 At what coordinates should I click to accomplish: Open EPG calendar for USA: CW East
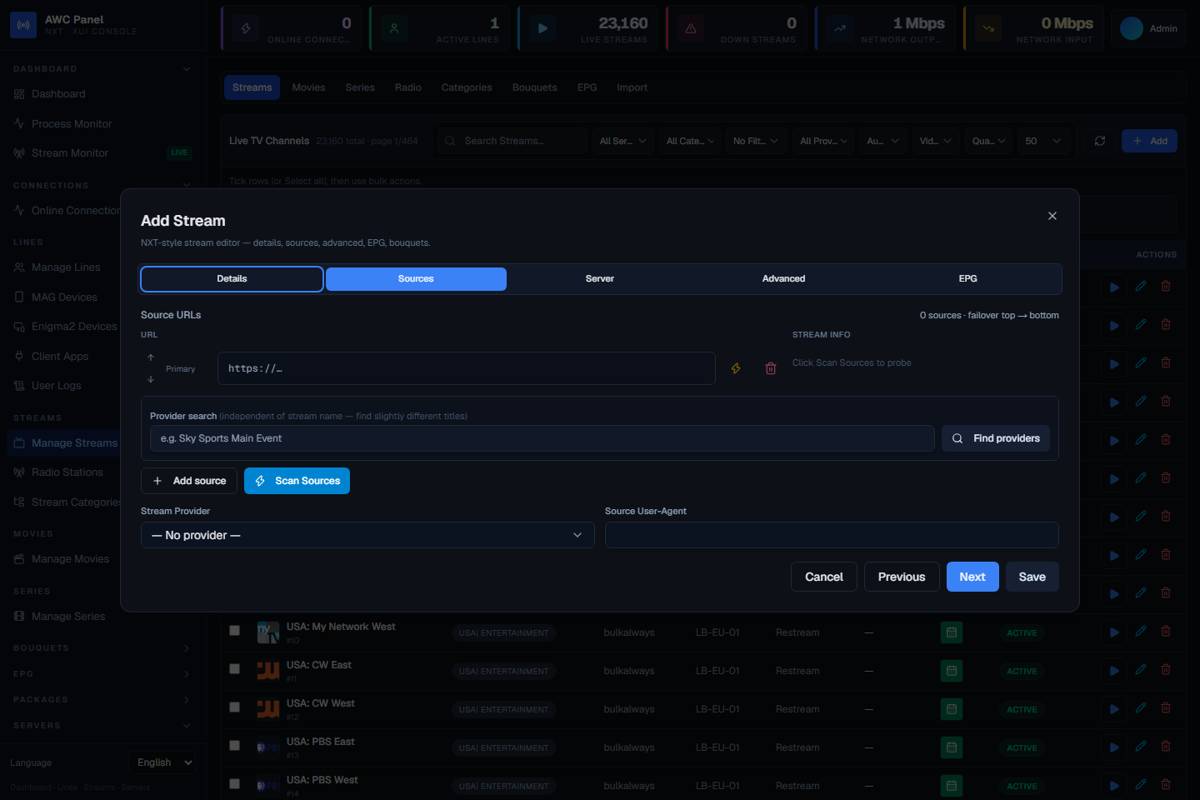(951, 671)
